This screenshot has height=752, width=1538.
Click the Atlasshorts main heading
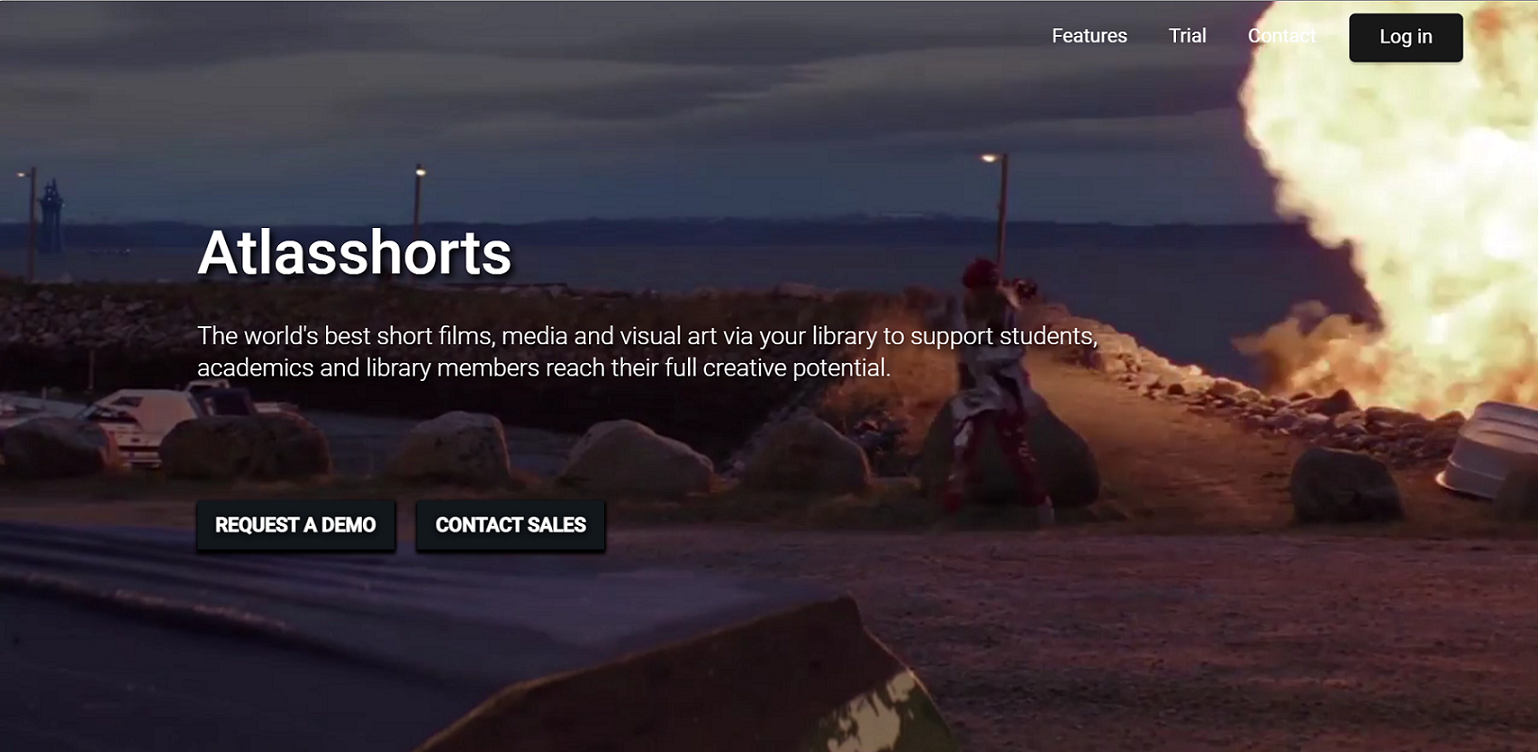354,253
